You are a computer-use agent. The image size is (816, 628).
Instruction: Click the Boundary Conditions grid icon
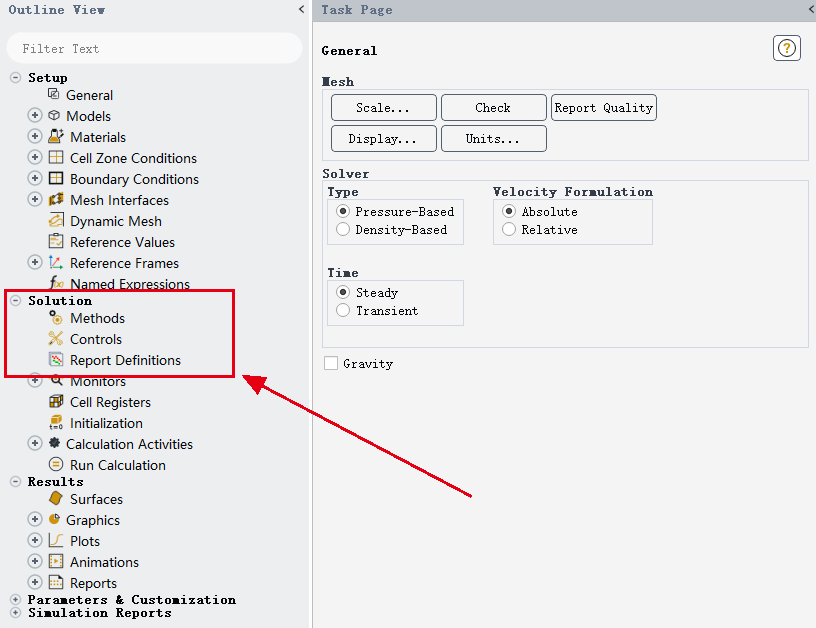click(56, 179)
